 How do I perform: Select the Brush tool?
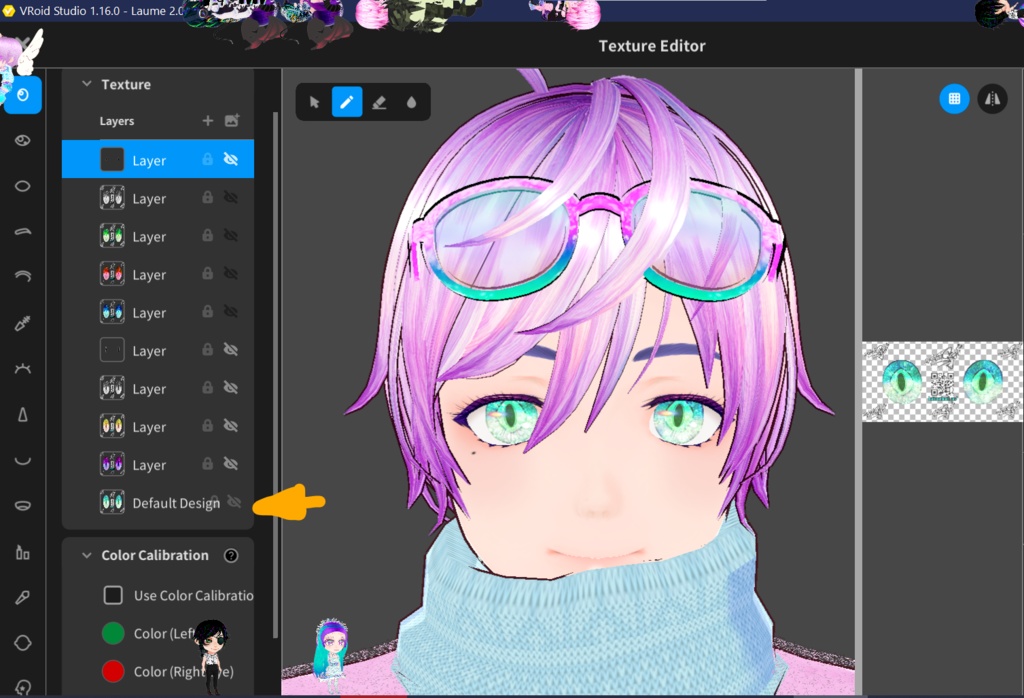pyautogui.click(x=347, y=101)
